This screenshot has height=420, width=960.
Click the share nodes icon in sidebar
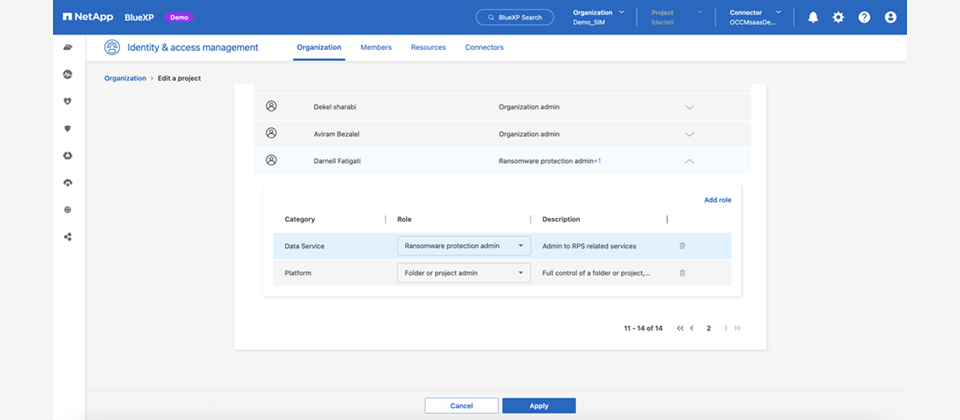(67, 237)
